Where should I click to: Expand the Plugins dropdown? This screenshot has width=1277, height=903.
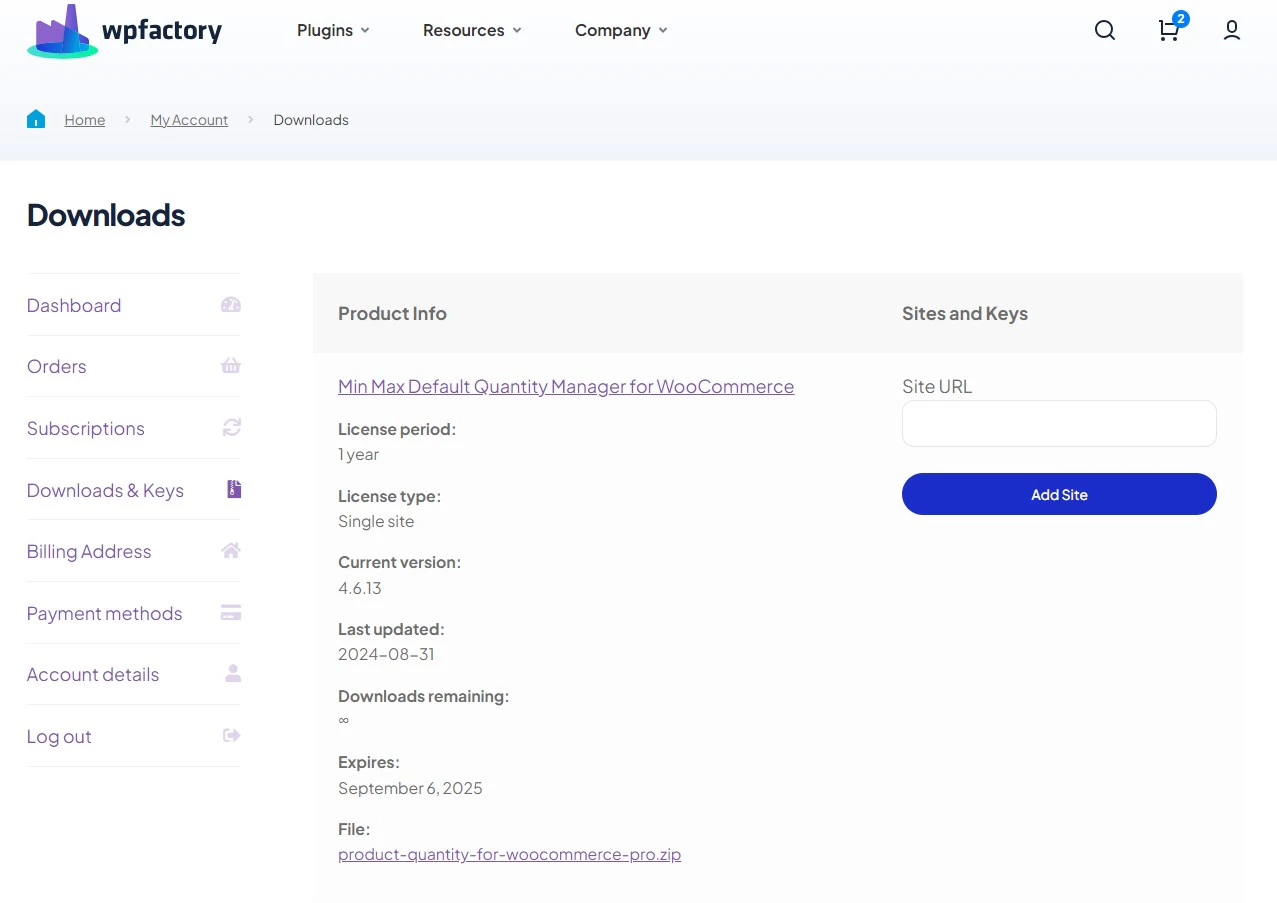[333, 30]
